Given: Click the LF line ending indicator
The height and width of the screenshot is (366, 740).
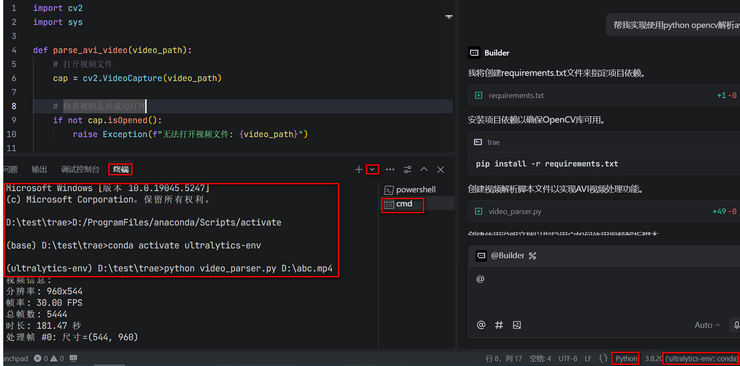Looking at the screenshot, I should (588, 358).
